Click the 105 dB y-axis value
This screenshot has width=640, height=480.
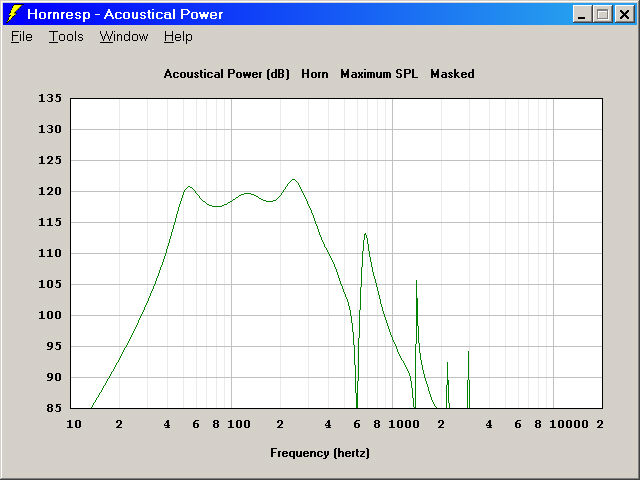pyautogui.click(x=50, y=284)
